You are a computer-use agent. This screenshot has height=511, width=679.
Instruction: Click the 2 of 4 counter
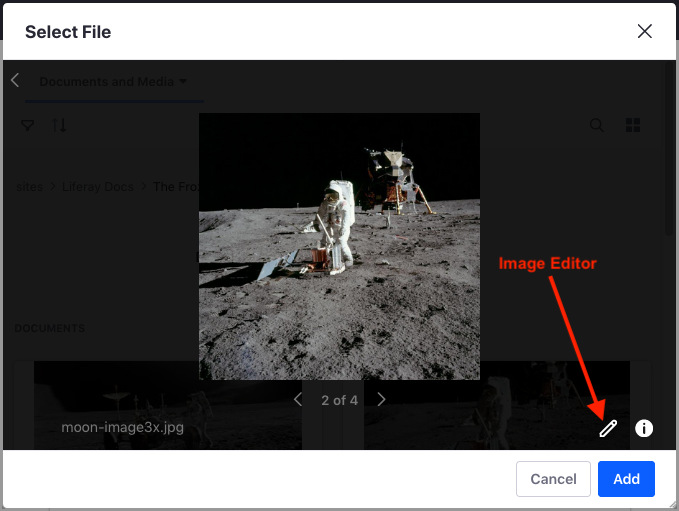coord(340,400)
